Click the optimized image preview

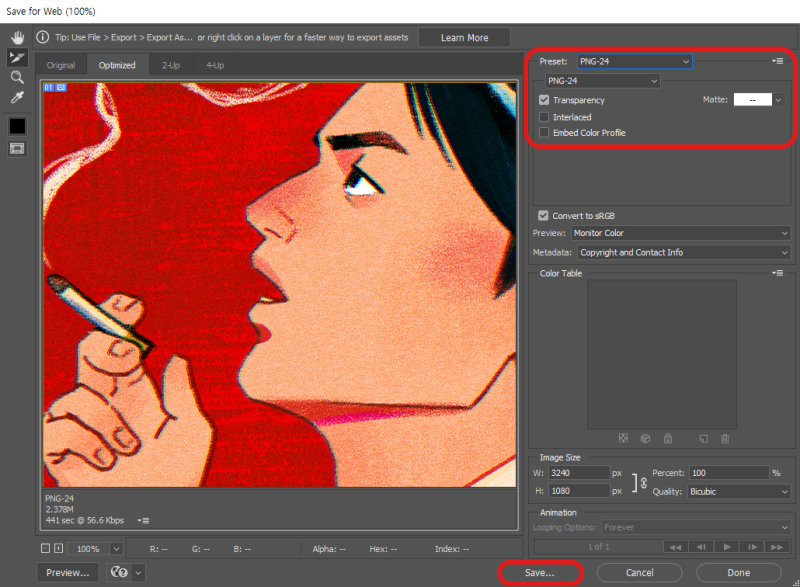[x=280, y=285]
